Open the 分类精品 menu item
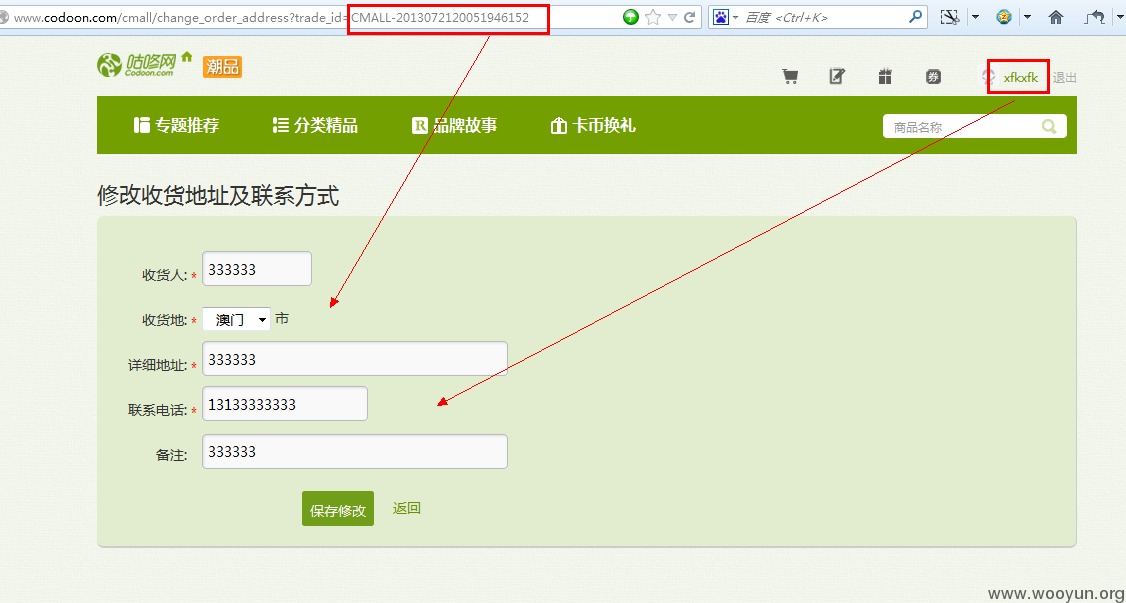 (x=315, y=126)
